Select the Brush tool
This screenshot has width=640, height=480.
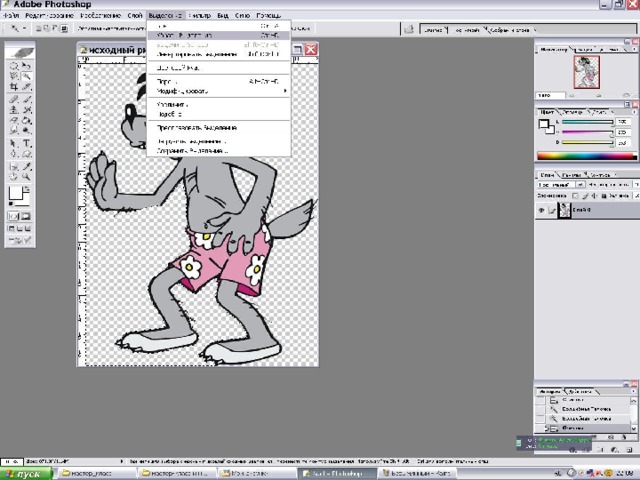pyautogui.click(x=26, y=99)
